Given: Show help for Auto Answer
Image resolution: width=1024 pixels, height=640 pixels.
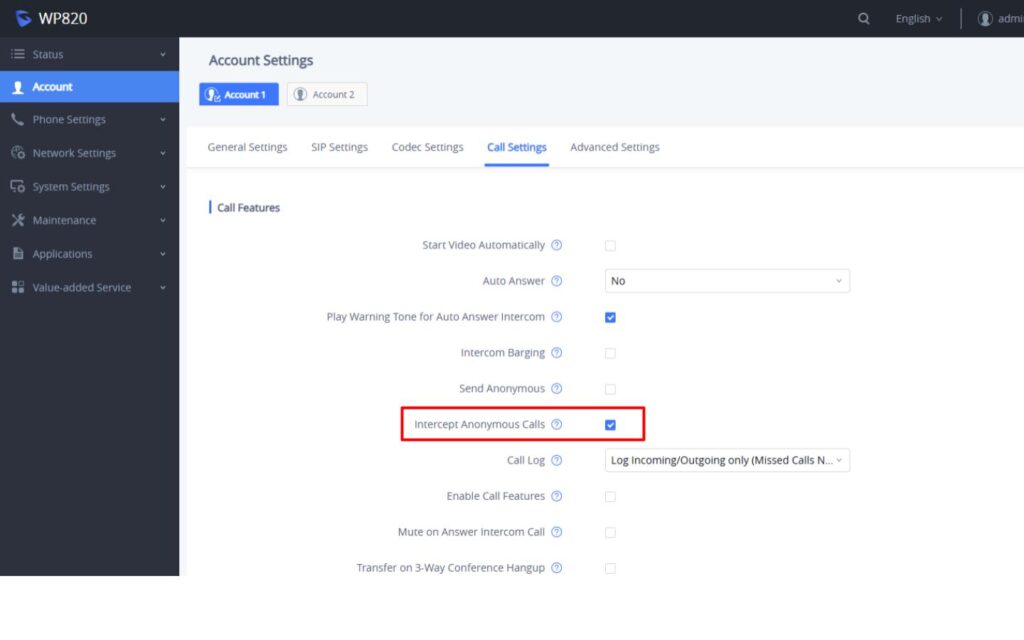Looking at the screenshot, I should tap(556, 281).
